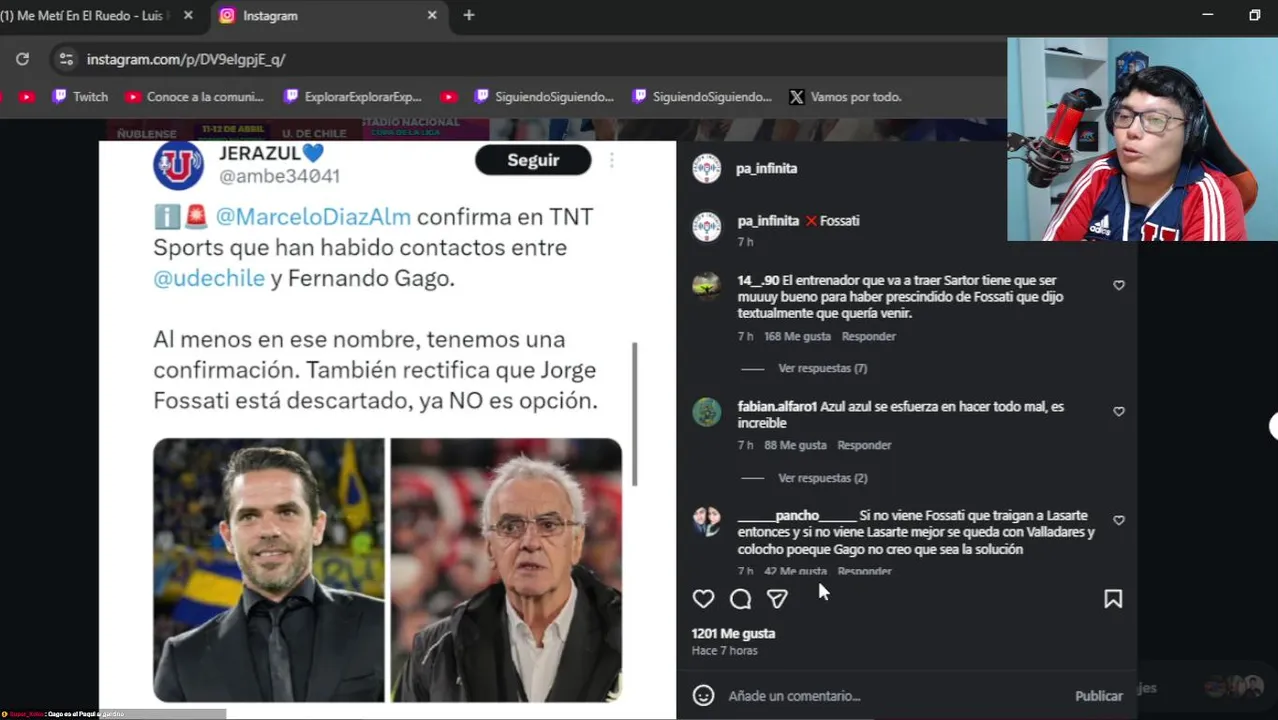Screen dimensions: 1278x720
Task: Expand Ver respuestas (7)
Action: point(822,368)
